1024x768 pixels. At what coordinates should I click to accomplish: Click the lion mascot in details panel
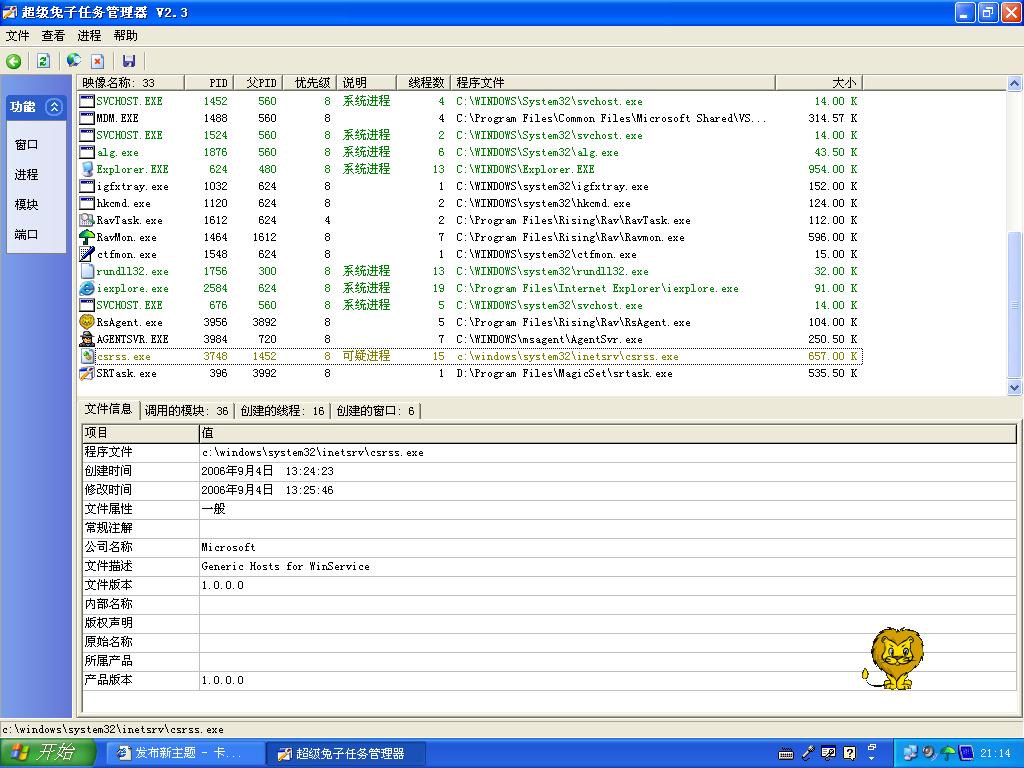click(x=894, y=659)
